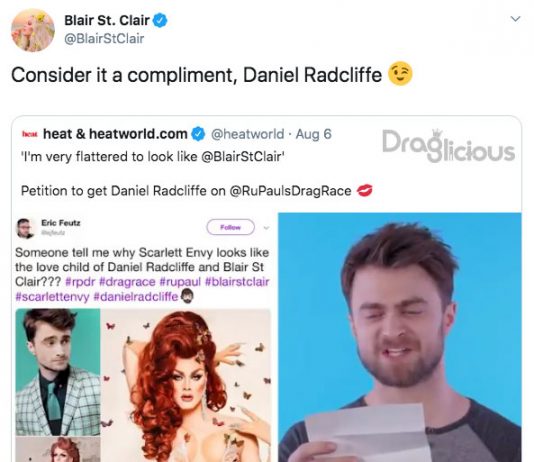The height and width of the screenshot is (462, 534).
Task: Click the winking face emoji
Action: point(400,74)
